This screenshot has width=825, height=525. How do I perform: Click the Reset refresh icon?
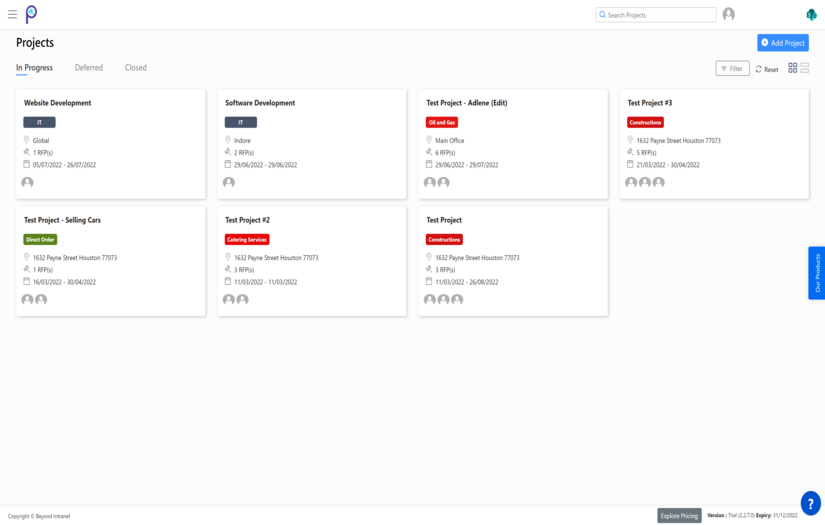click(x=759, y=69)
